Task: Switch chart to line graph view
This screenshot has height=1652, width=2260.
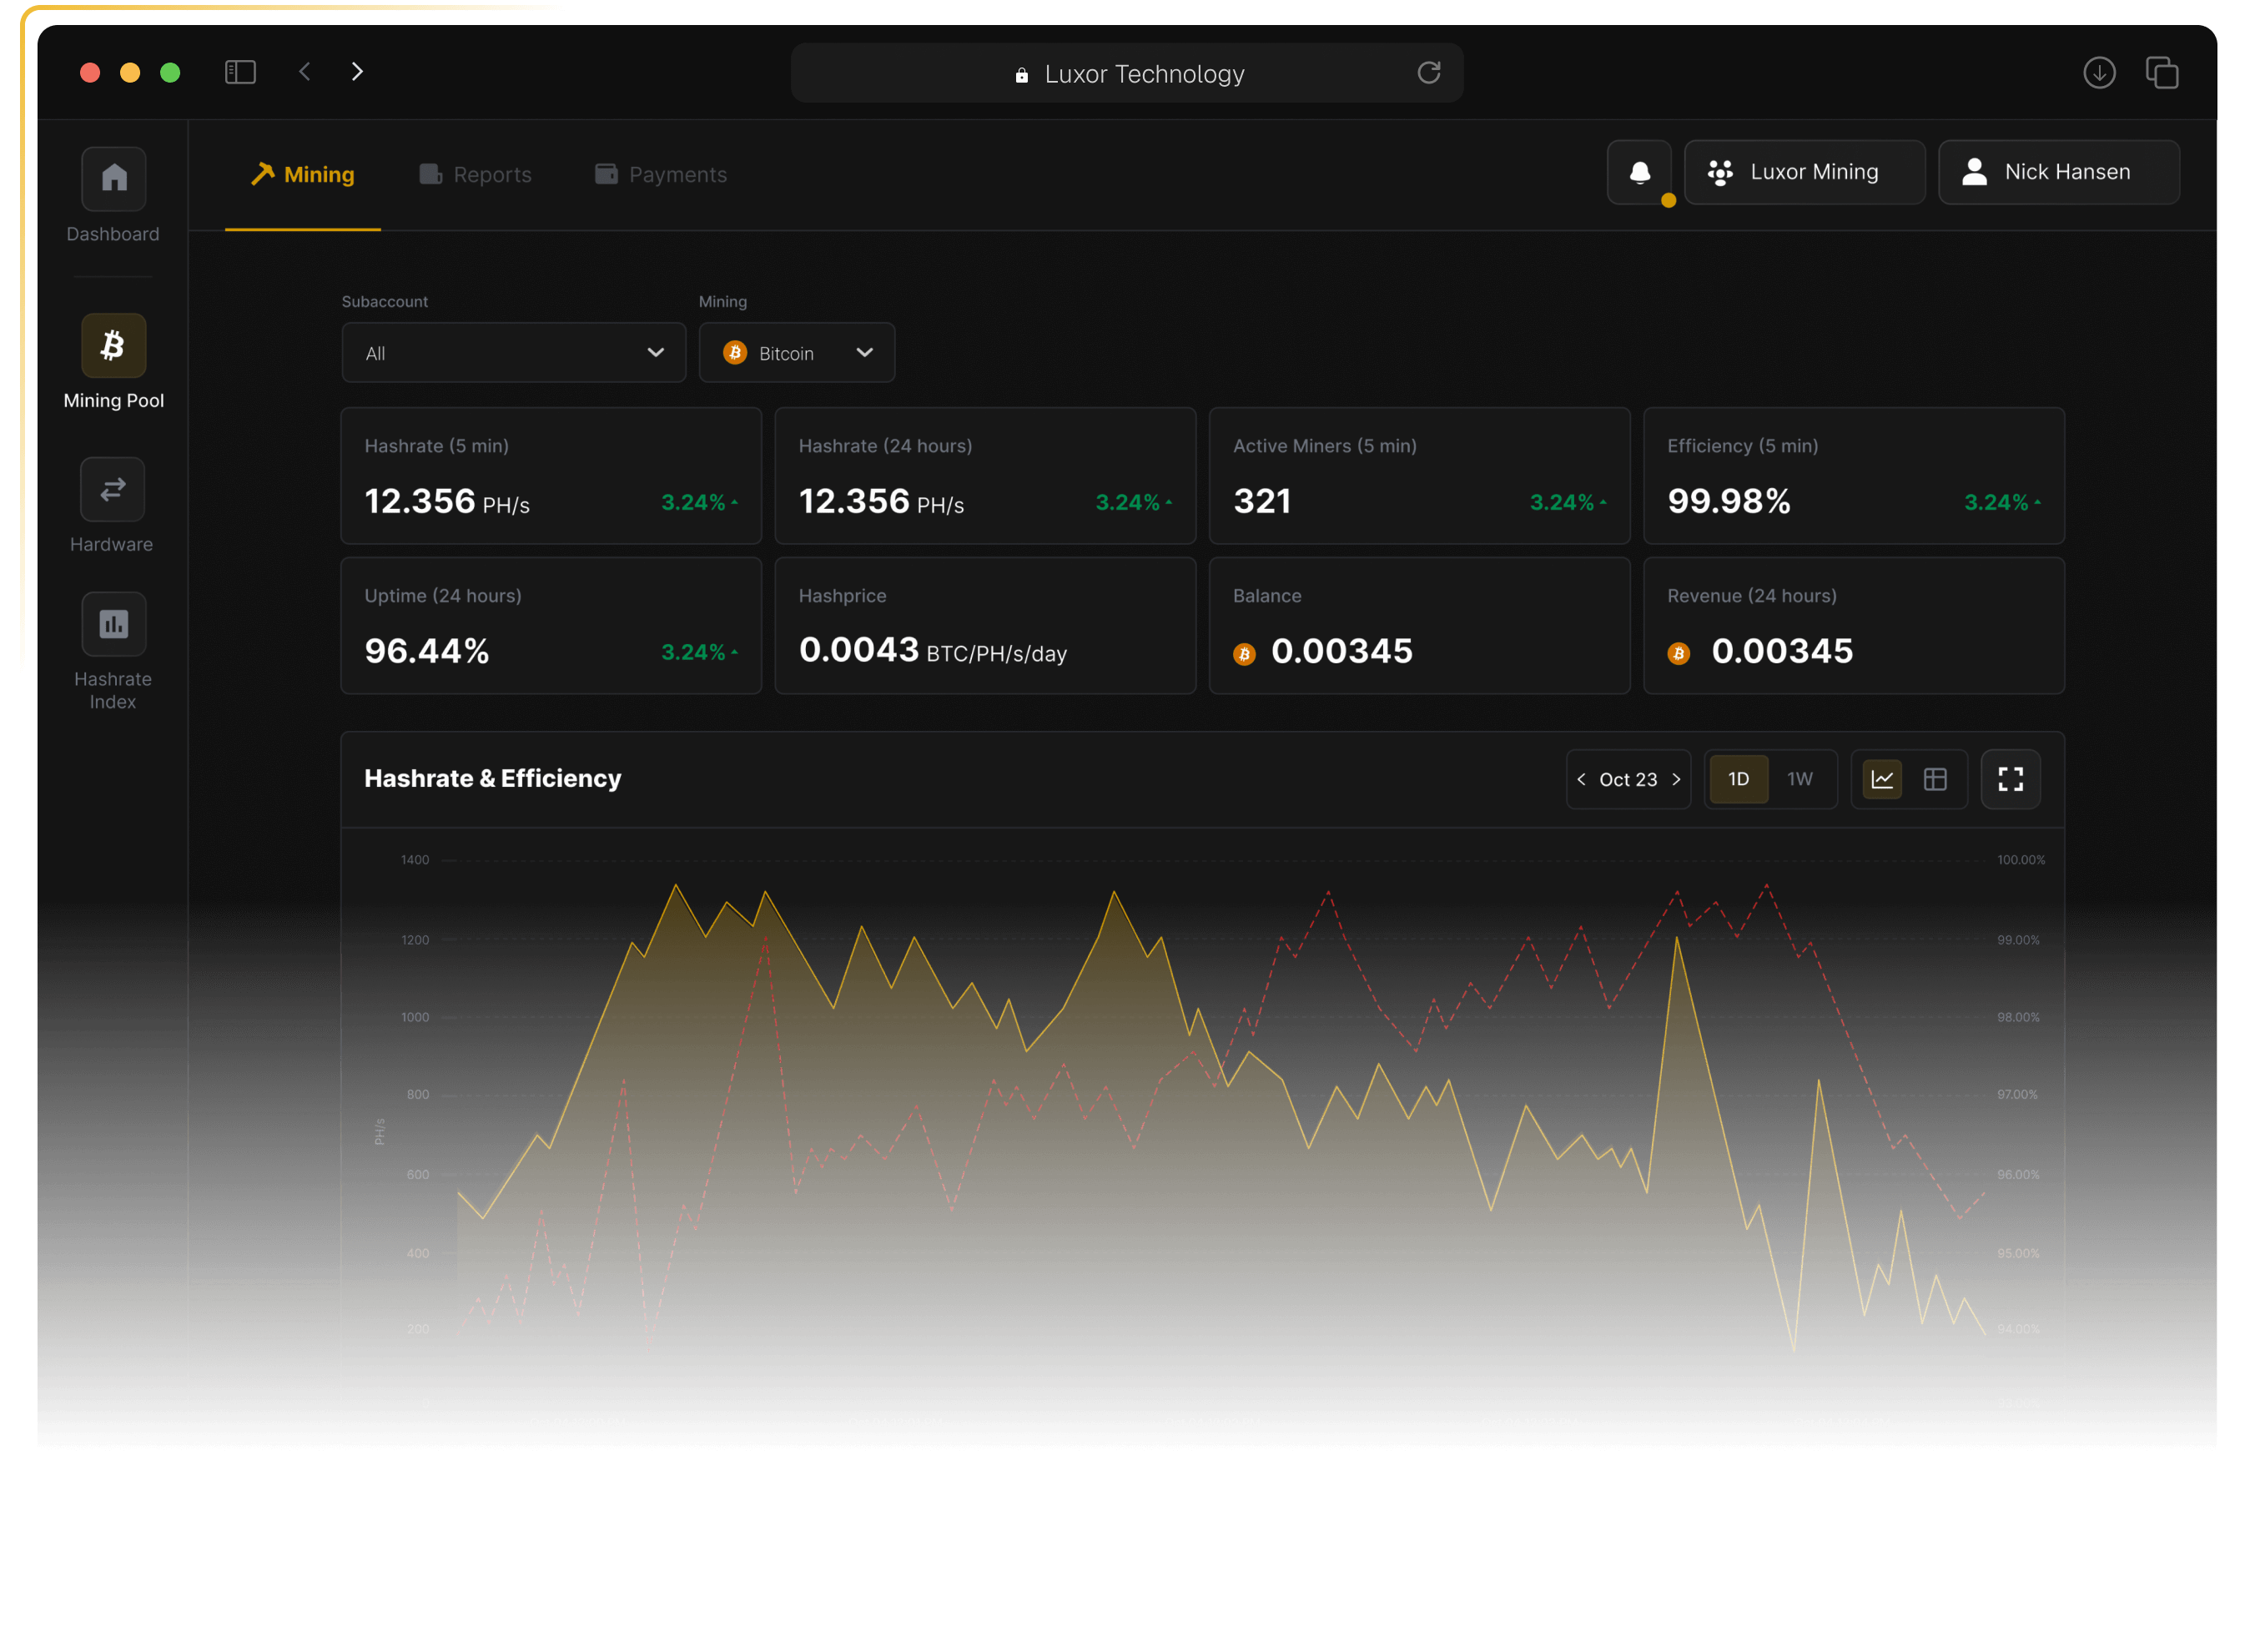Action: tap(1882, 779)
